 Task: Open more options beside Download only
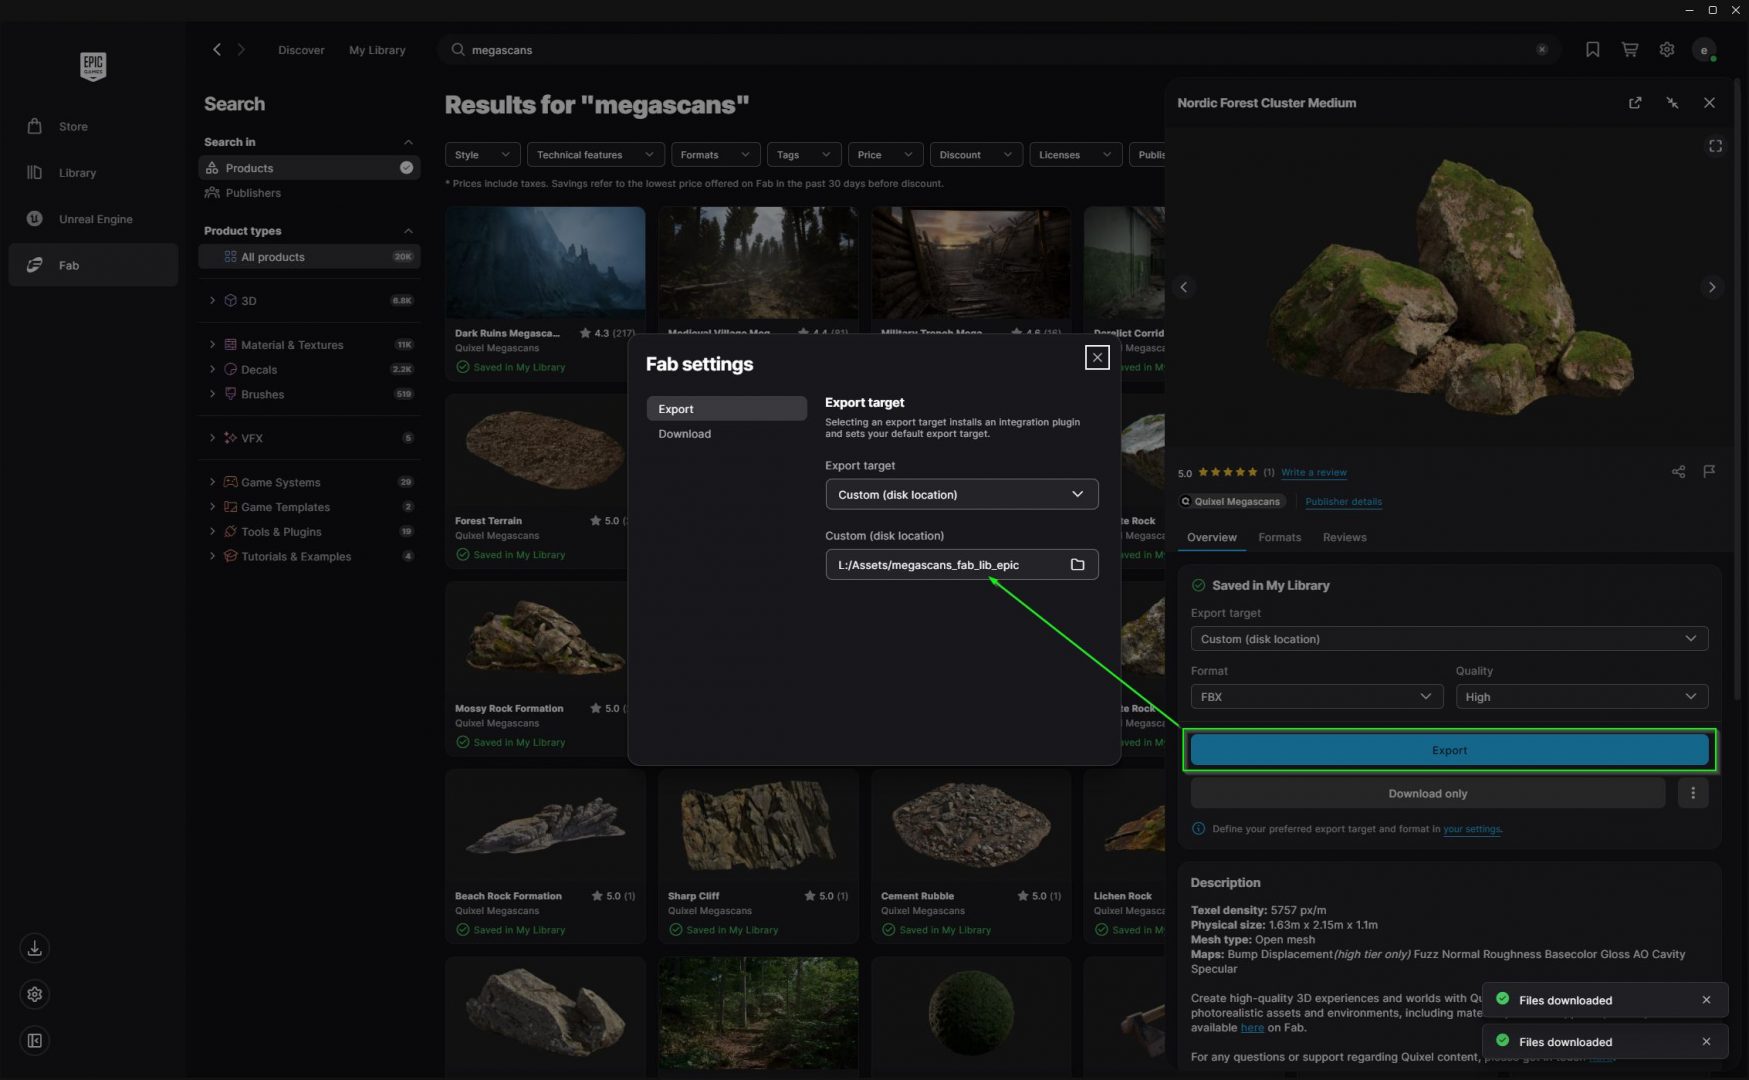[1692, 793]
